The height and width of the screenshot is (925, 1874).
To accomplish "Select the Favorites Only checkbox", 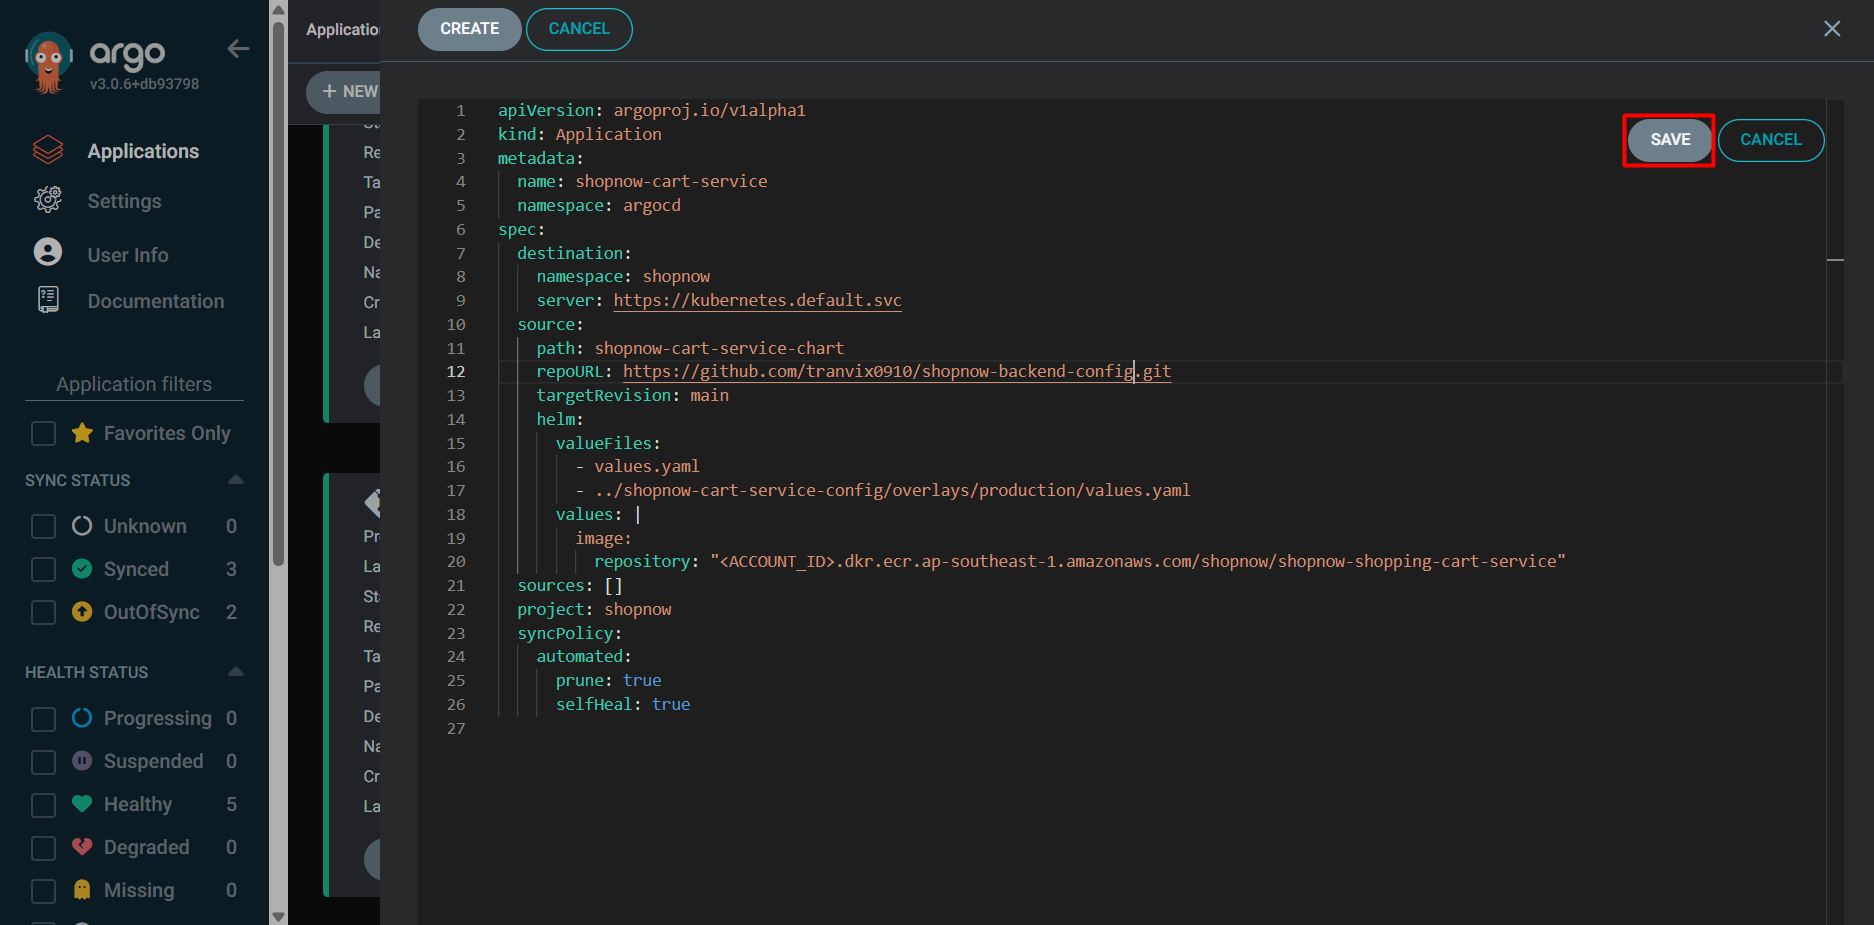I will click(43, 434).
